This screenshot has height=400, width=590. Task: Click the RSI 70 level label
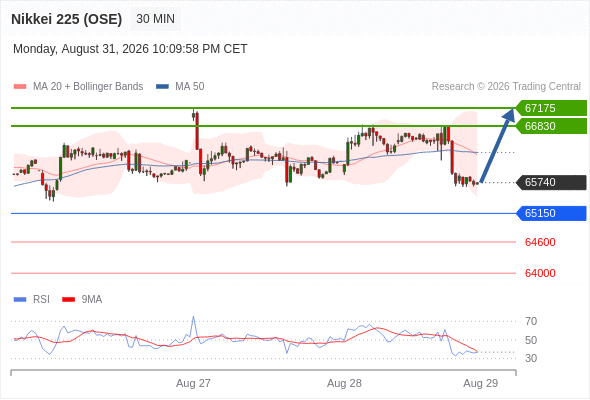pos(531,321)
